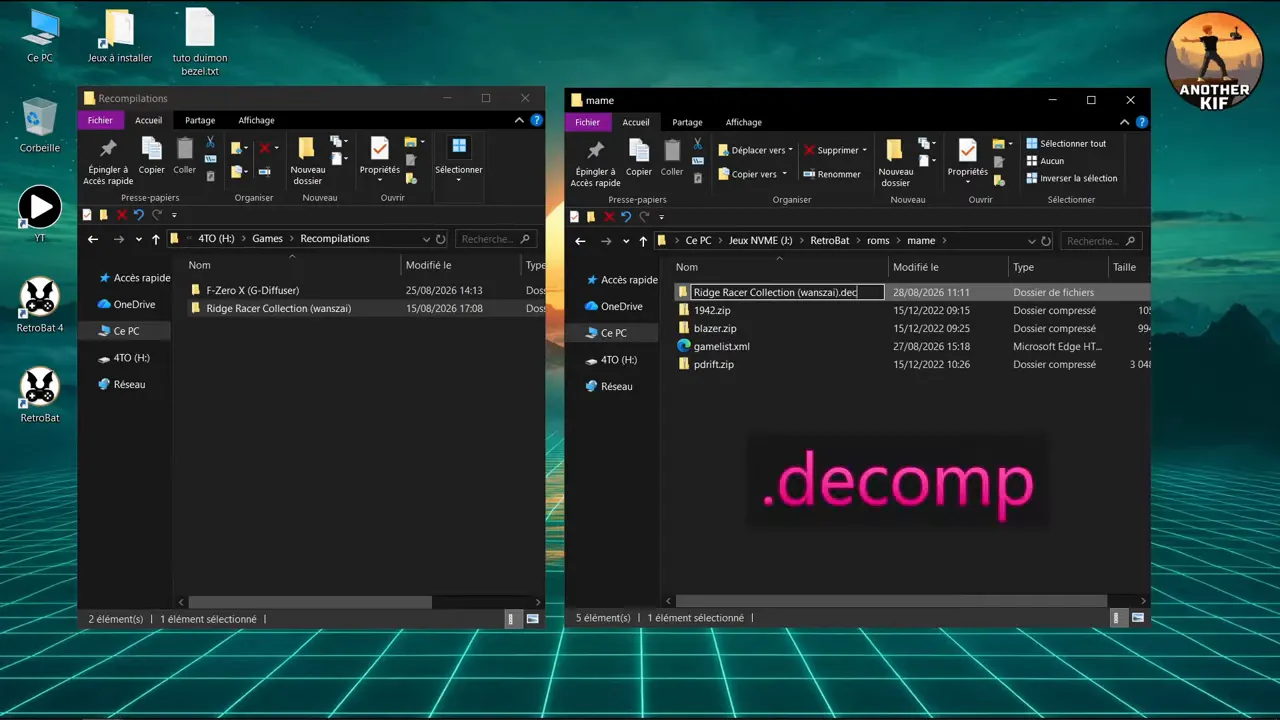Click new folder icon in Recompilations quick toolbar
The height and width of the screenshot is (720, 1280).
[x=104, y=214]
